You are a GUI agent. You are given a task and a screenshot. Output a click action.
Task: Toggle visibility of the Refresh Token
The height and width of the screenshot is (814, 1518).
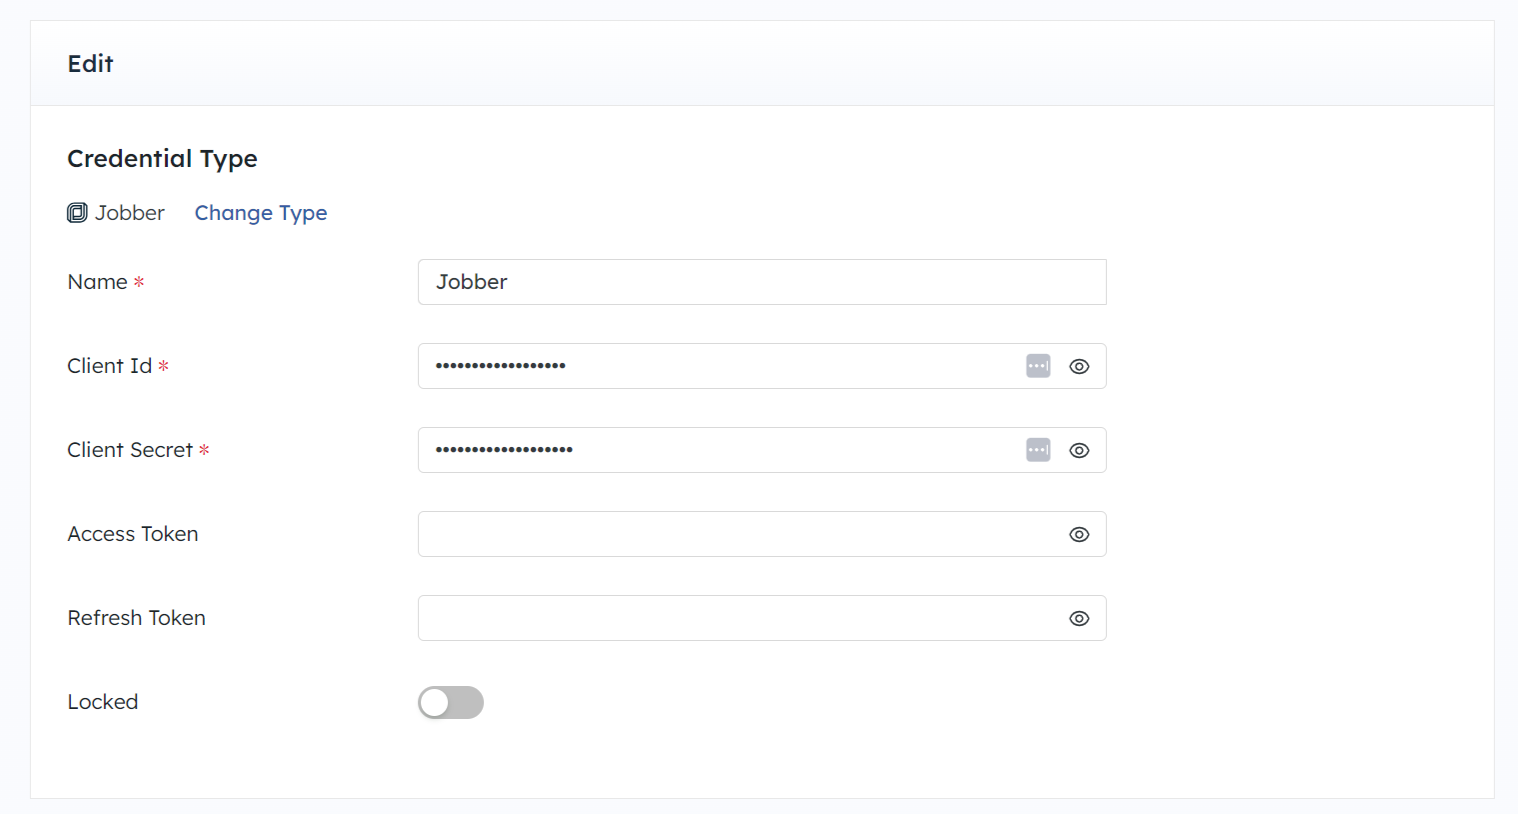coord(1079,618)
